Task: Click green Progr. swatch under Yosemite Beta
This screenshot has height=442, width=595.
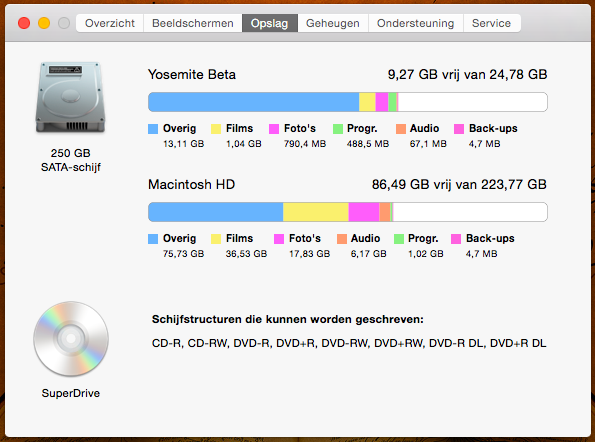Action: 338,129
